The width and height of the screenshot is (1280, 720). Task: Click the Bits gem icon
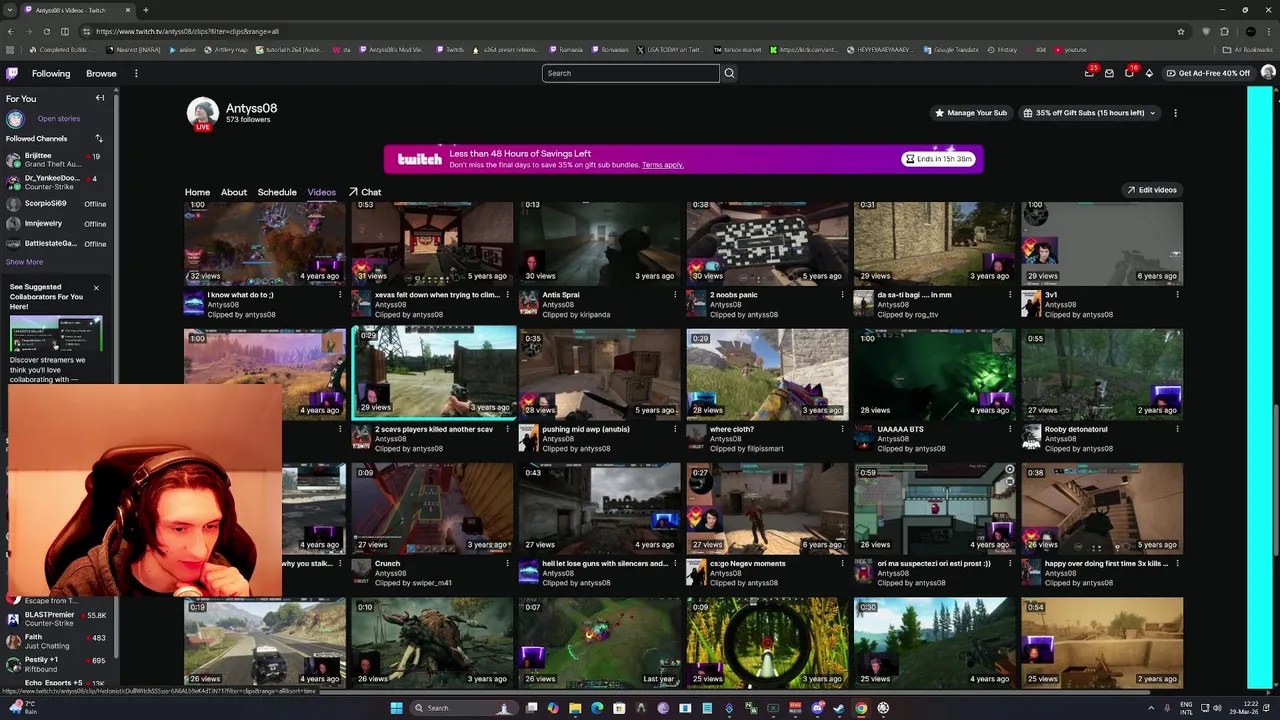[1149, 73]
